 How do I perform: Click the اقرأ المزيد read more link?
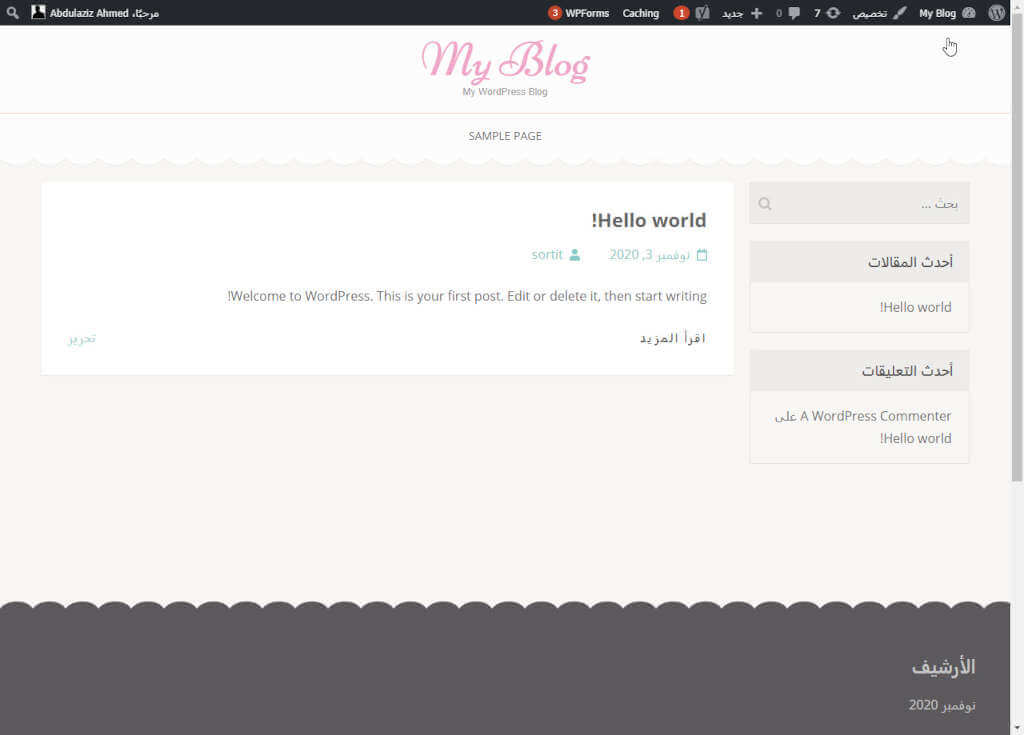pos(673,338)
